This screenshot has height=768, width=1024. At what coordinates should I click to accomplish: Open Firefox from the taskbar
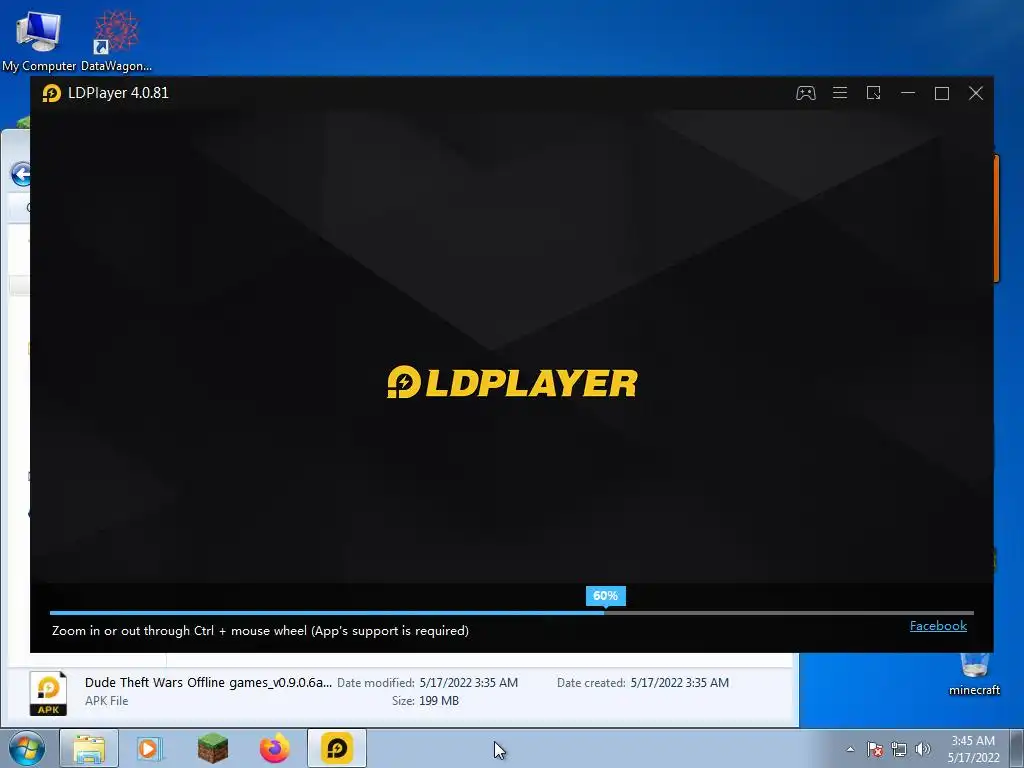(x=275, y=748)
